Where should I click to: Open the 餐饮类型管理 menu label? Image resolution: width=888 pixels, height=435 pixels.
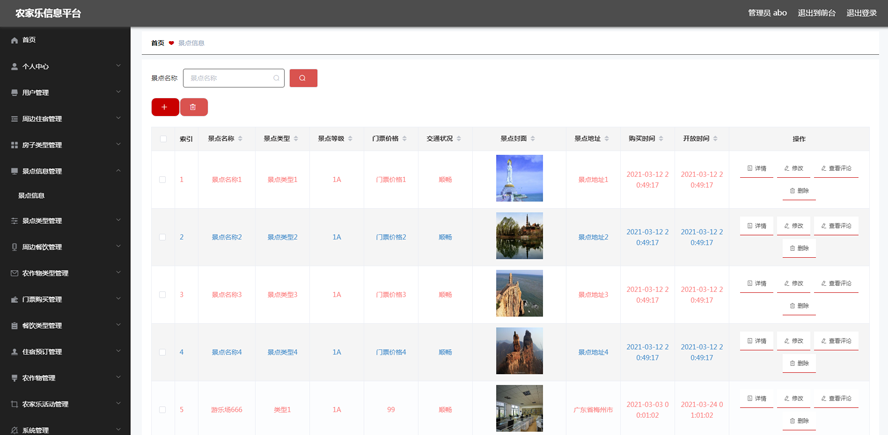(x=42, y=326)
